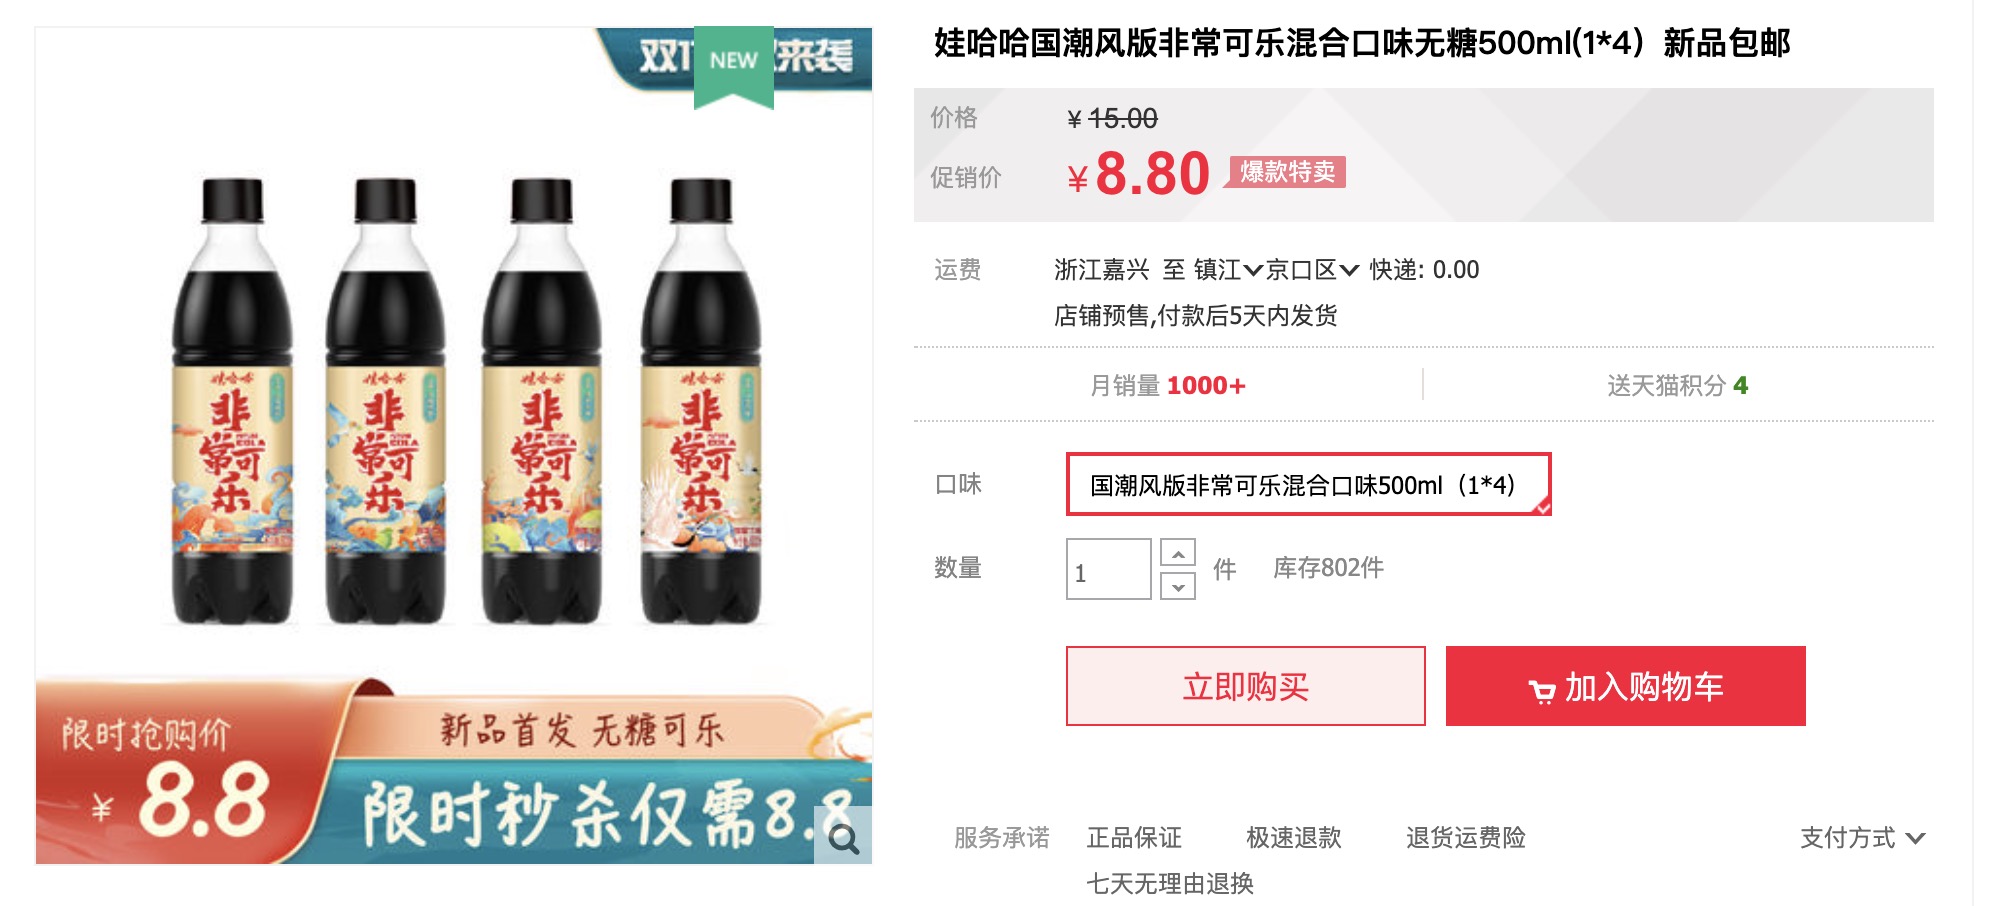Decrease quantity with the down arrow
The height and width of the screenshot is (906, 1996).
click(1178, 586)
